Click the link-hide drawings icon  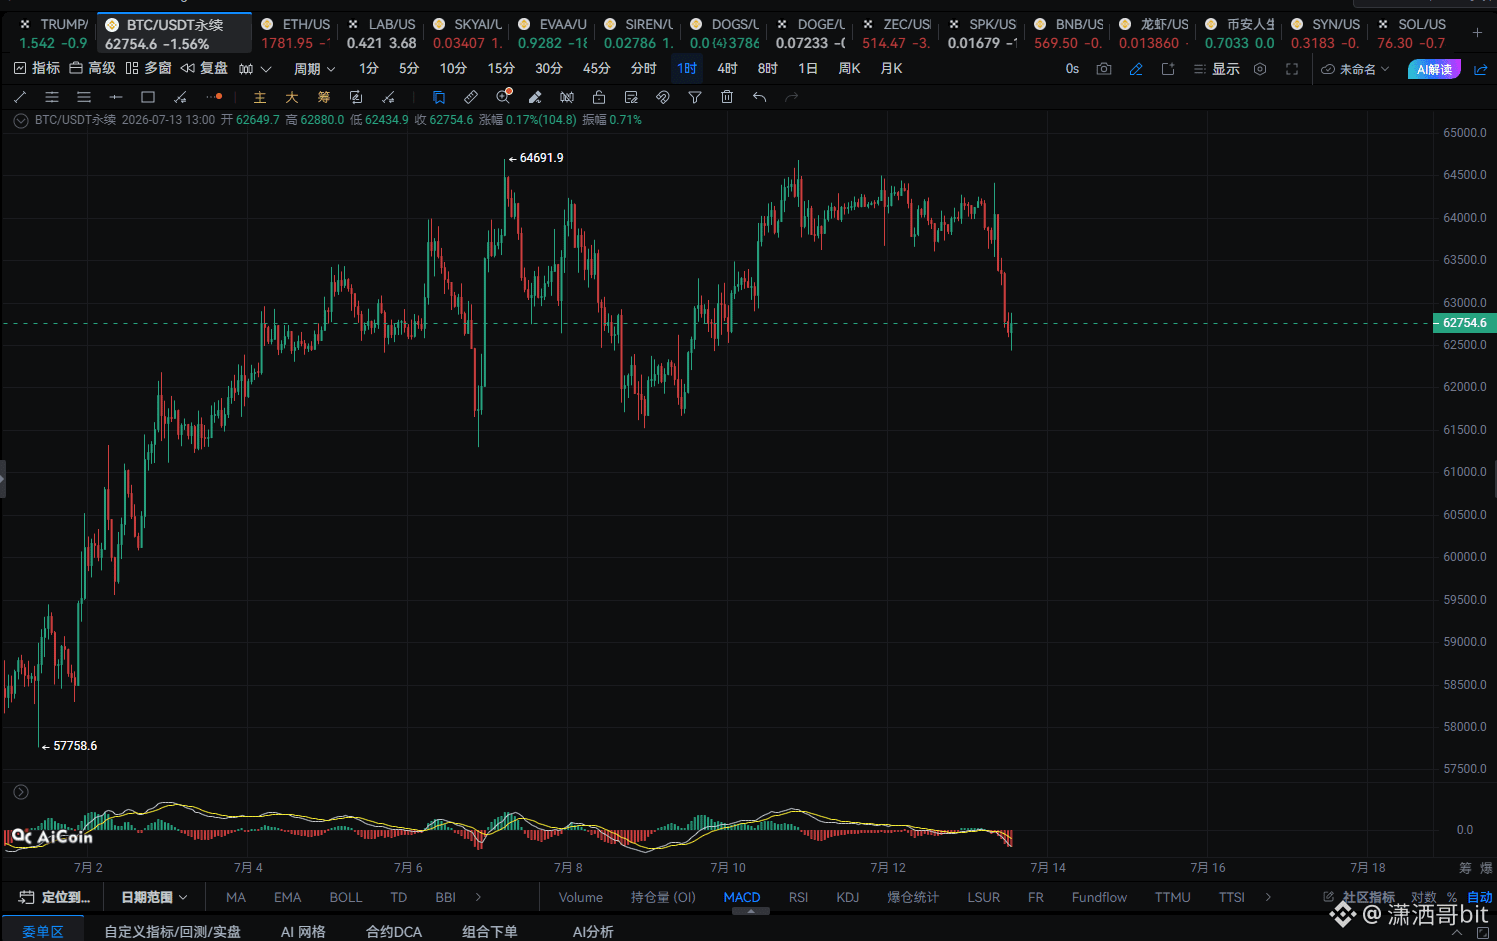coord(663,97)
